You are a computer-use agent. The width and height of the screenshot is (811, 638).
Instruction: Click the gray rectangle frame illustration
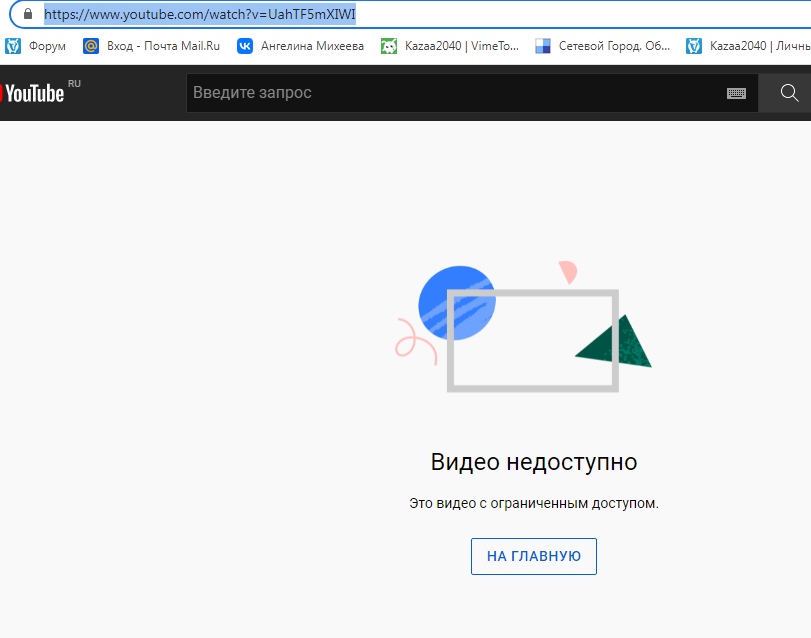point(532,385)
